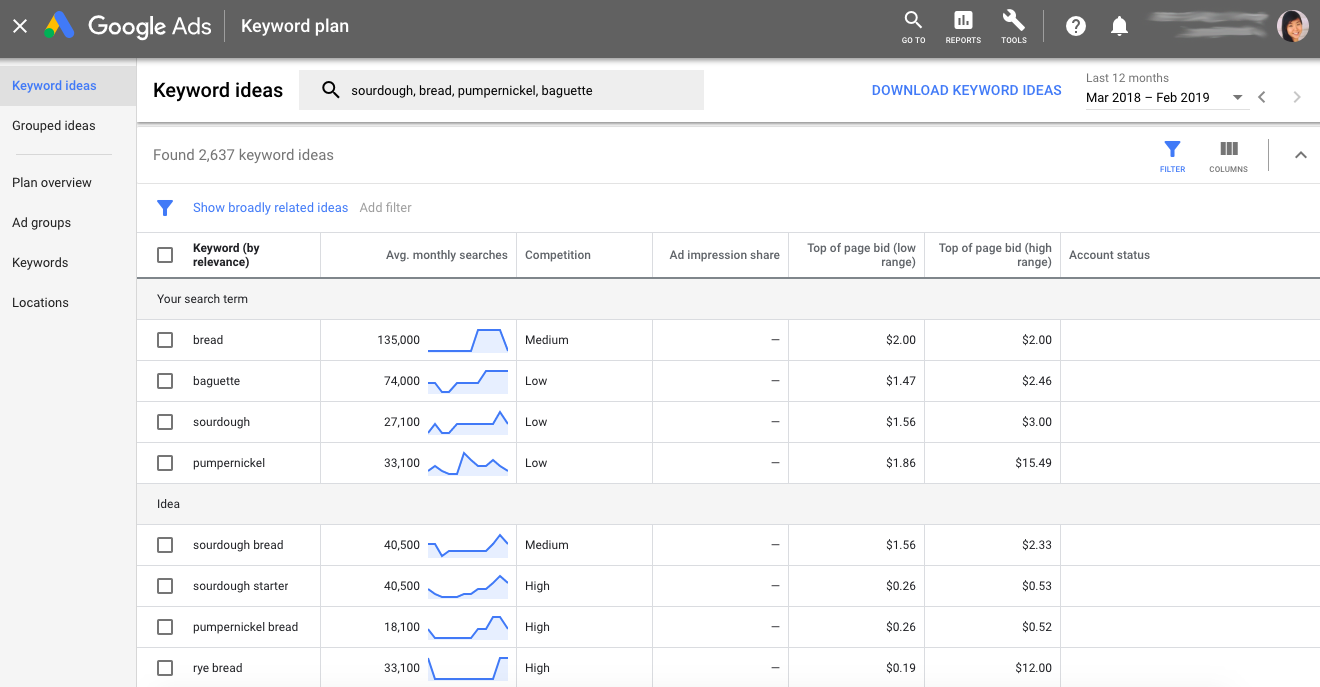Open the Go To search icon
The image size is (1320, 687).
pyautogui.click(x=912, y=26)
